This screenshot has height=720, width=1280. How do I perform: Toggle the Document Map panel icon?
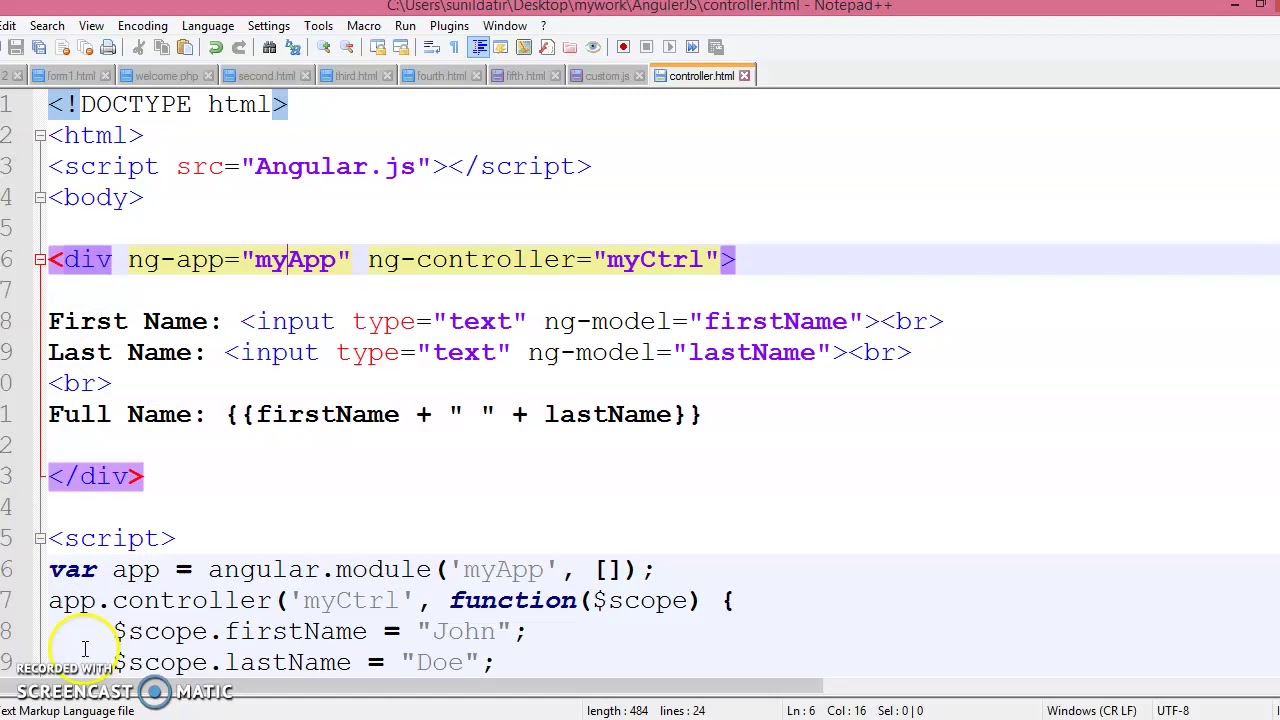tap(523, 47)
